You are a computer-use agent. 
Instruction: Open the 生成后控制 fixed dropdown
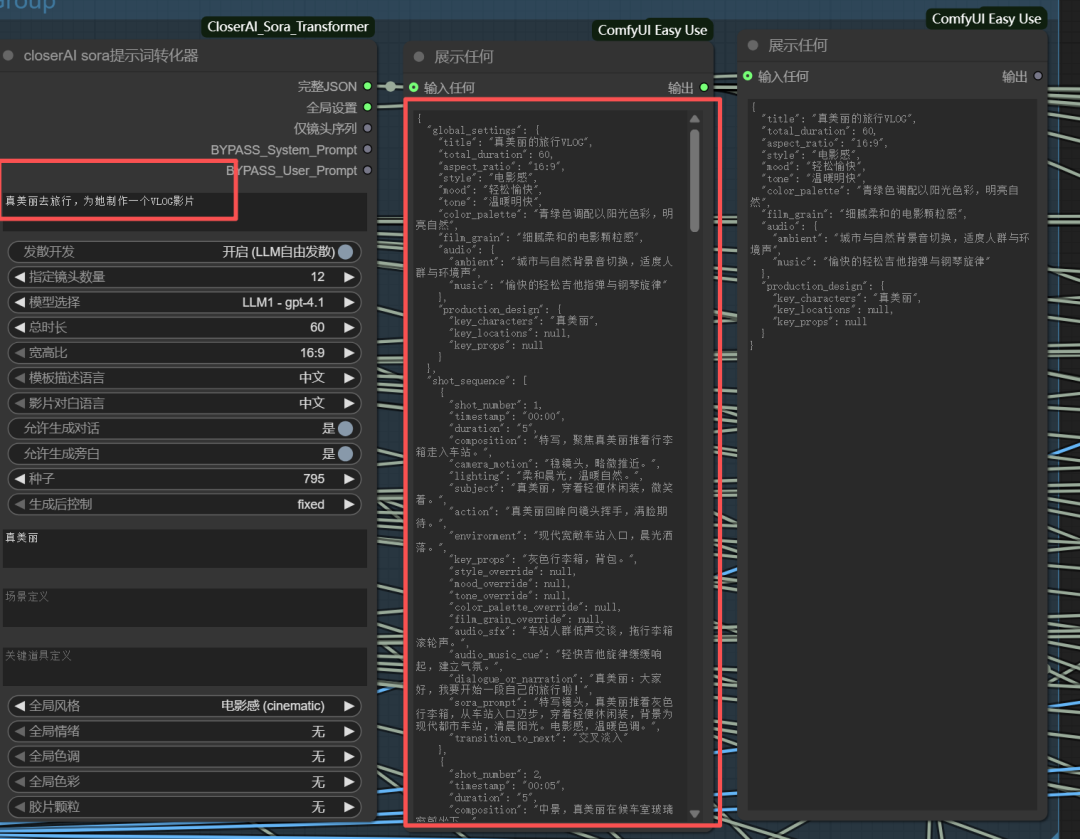(185, 504)
